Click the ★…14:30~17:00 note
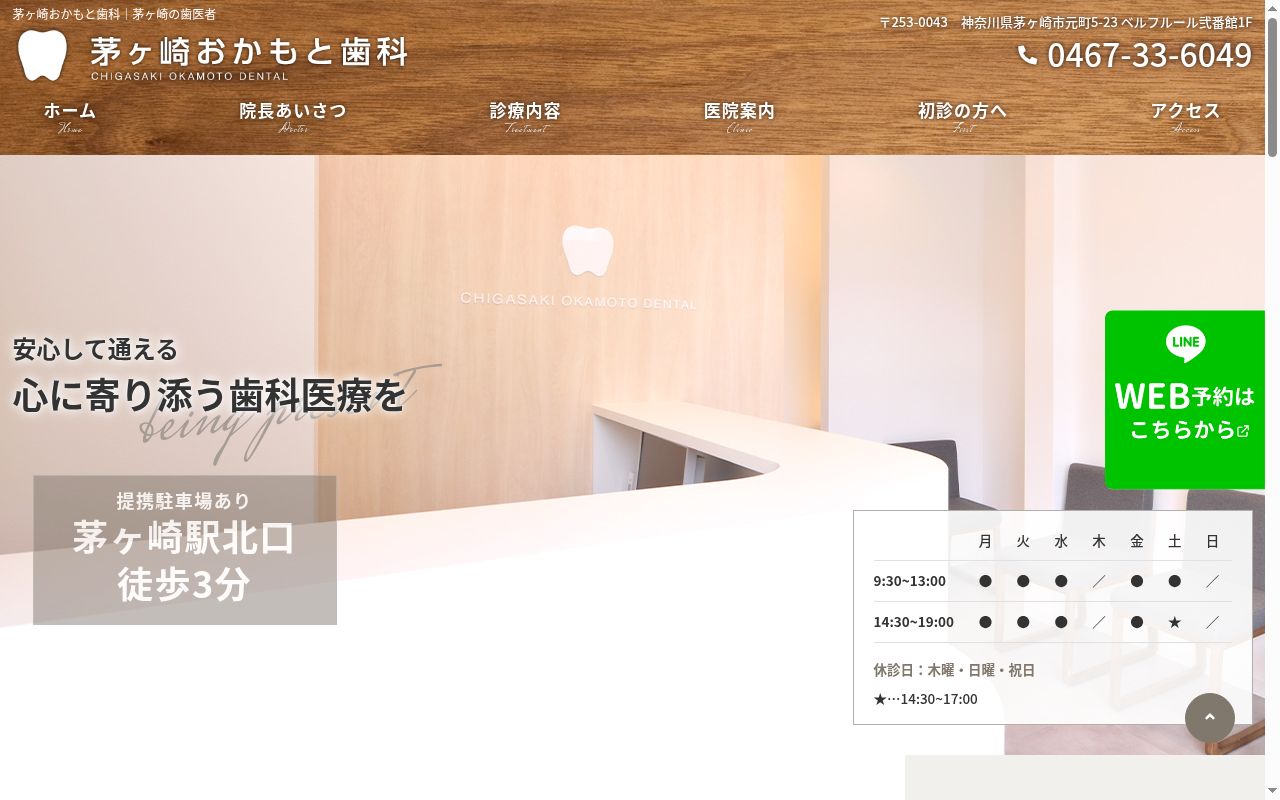1280x800 pixels. (x=925, y=699)
